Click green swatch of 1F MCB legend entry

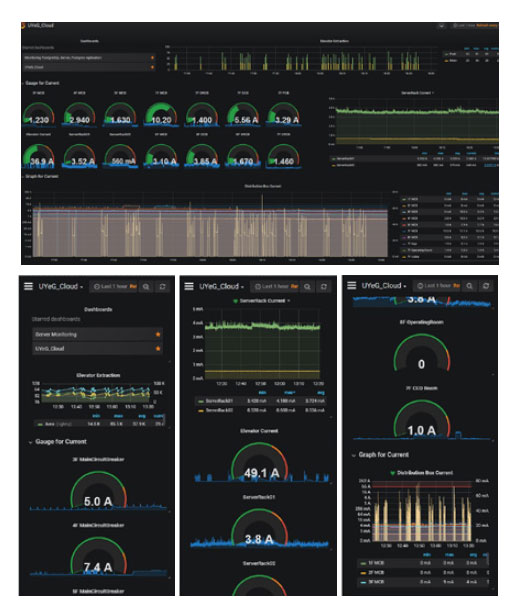pos(363,563)
